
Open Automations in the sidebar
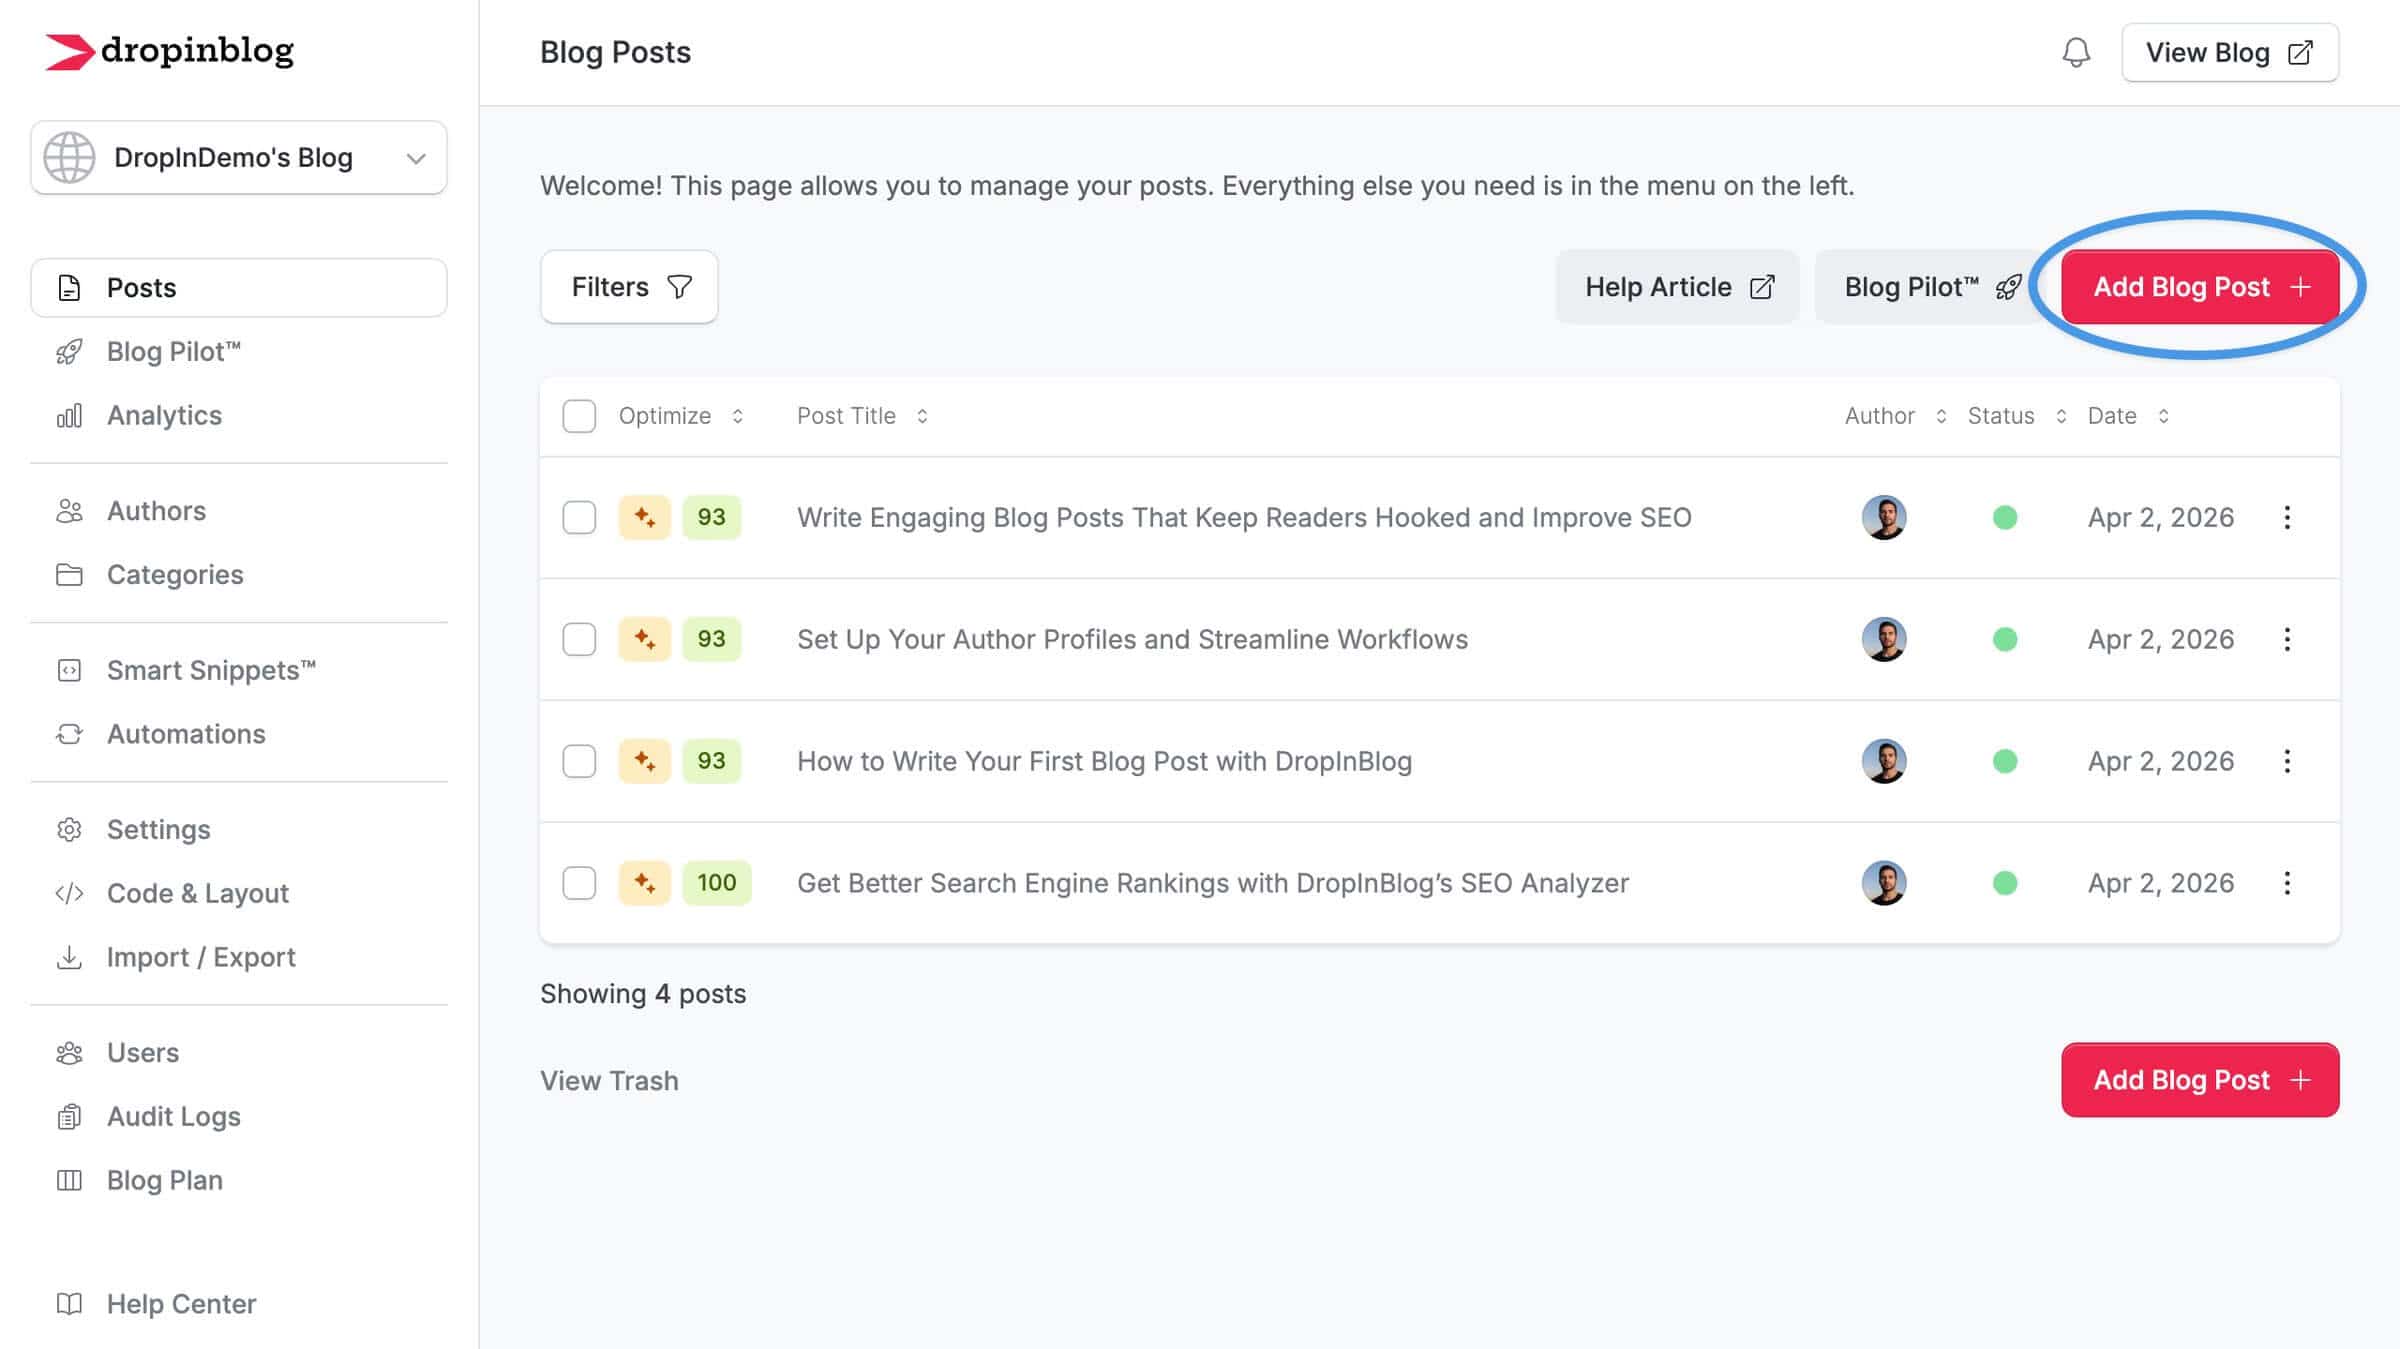tap(186, 735)
